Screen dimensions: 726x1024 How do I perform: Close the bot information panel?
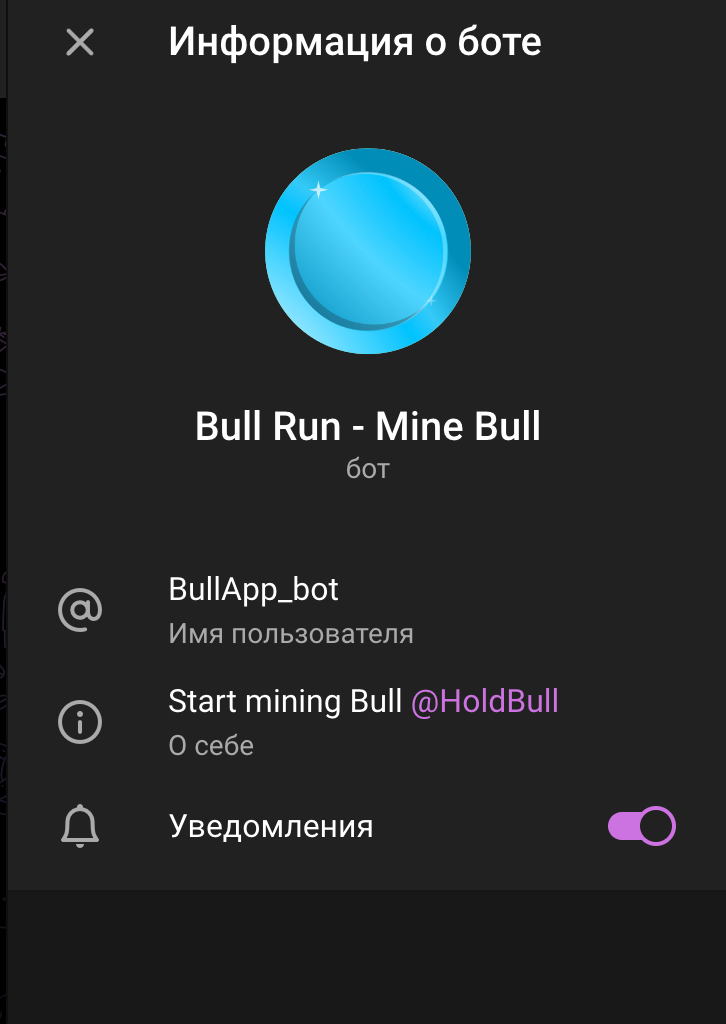pos(80,42)
